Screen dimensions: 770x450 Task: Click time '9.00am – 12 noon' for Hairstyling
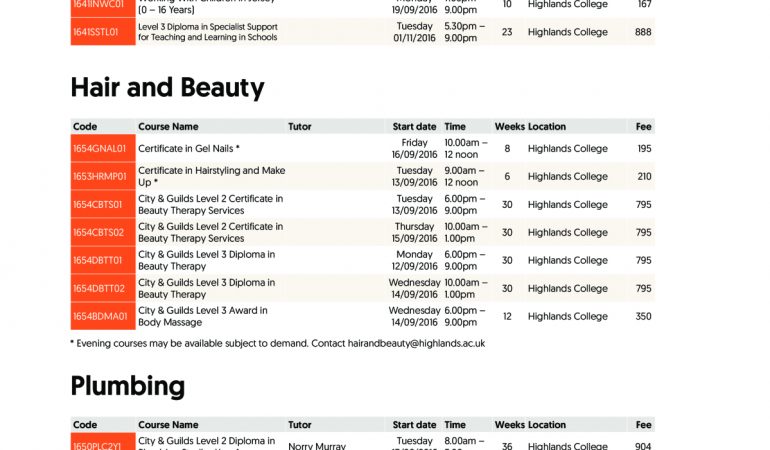[464, 176]
